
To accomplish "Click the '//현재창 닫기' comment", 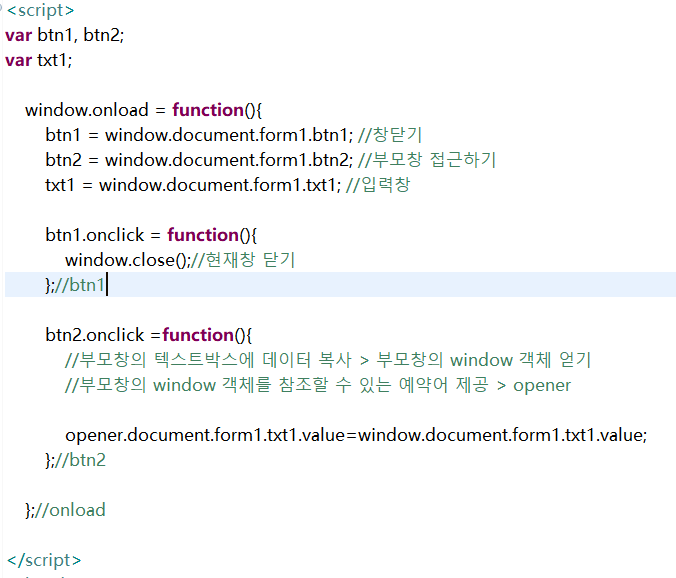I will tap(241, 260).
